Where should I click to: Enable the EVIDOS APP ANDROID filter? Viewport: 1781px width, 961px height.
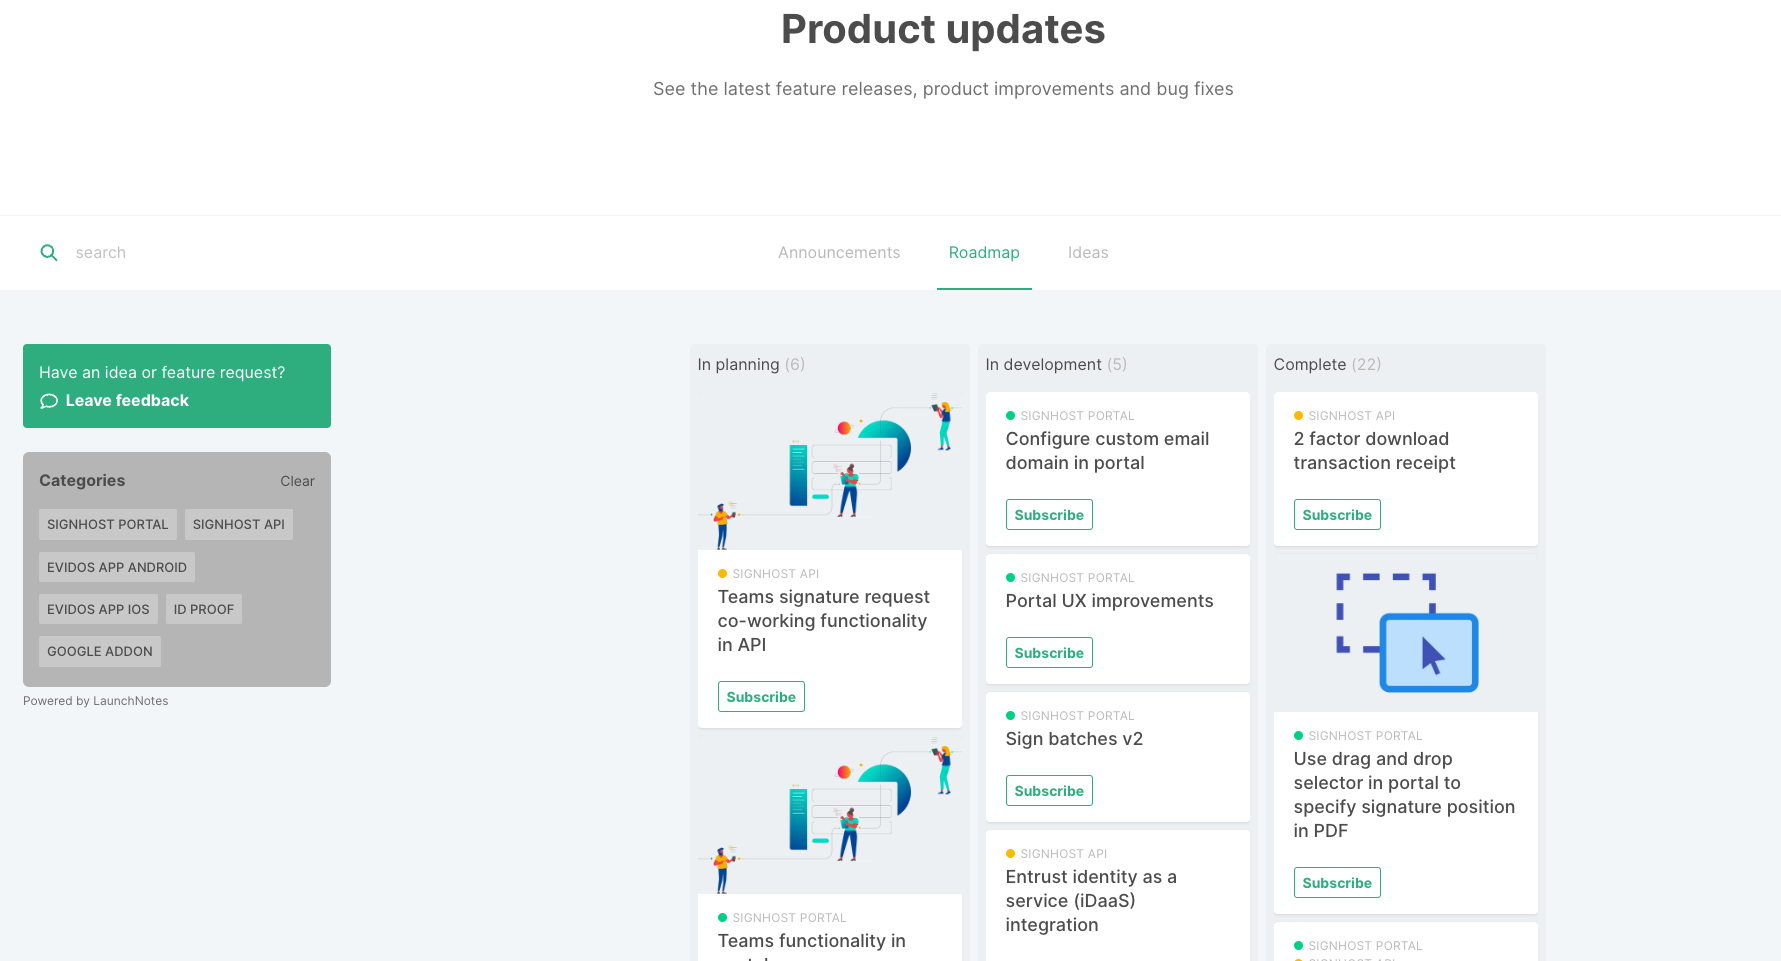(x=116, y=566)
